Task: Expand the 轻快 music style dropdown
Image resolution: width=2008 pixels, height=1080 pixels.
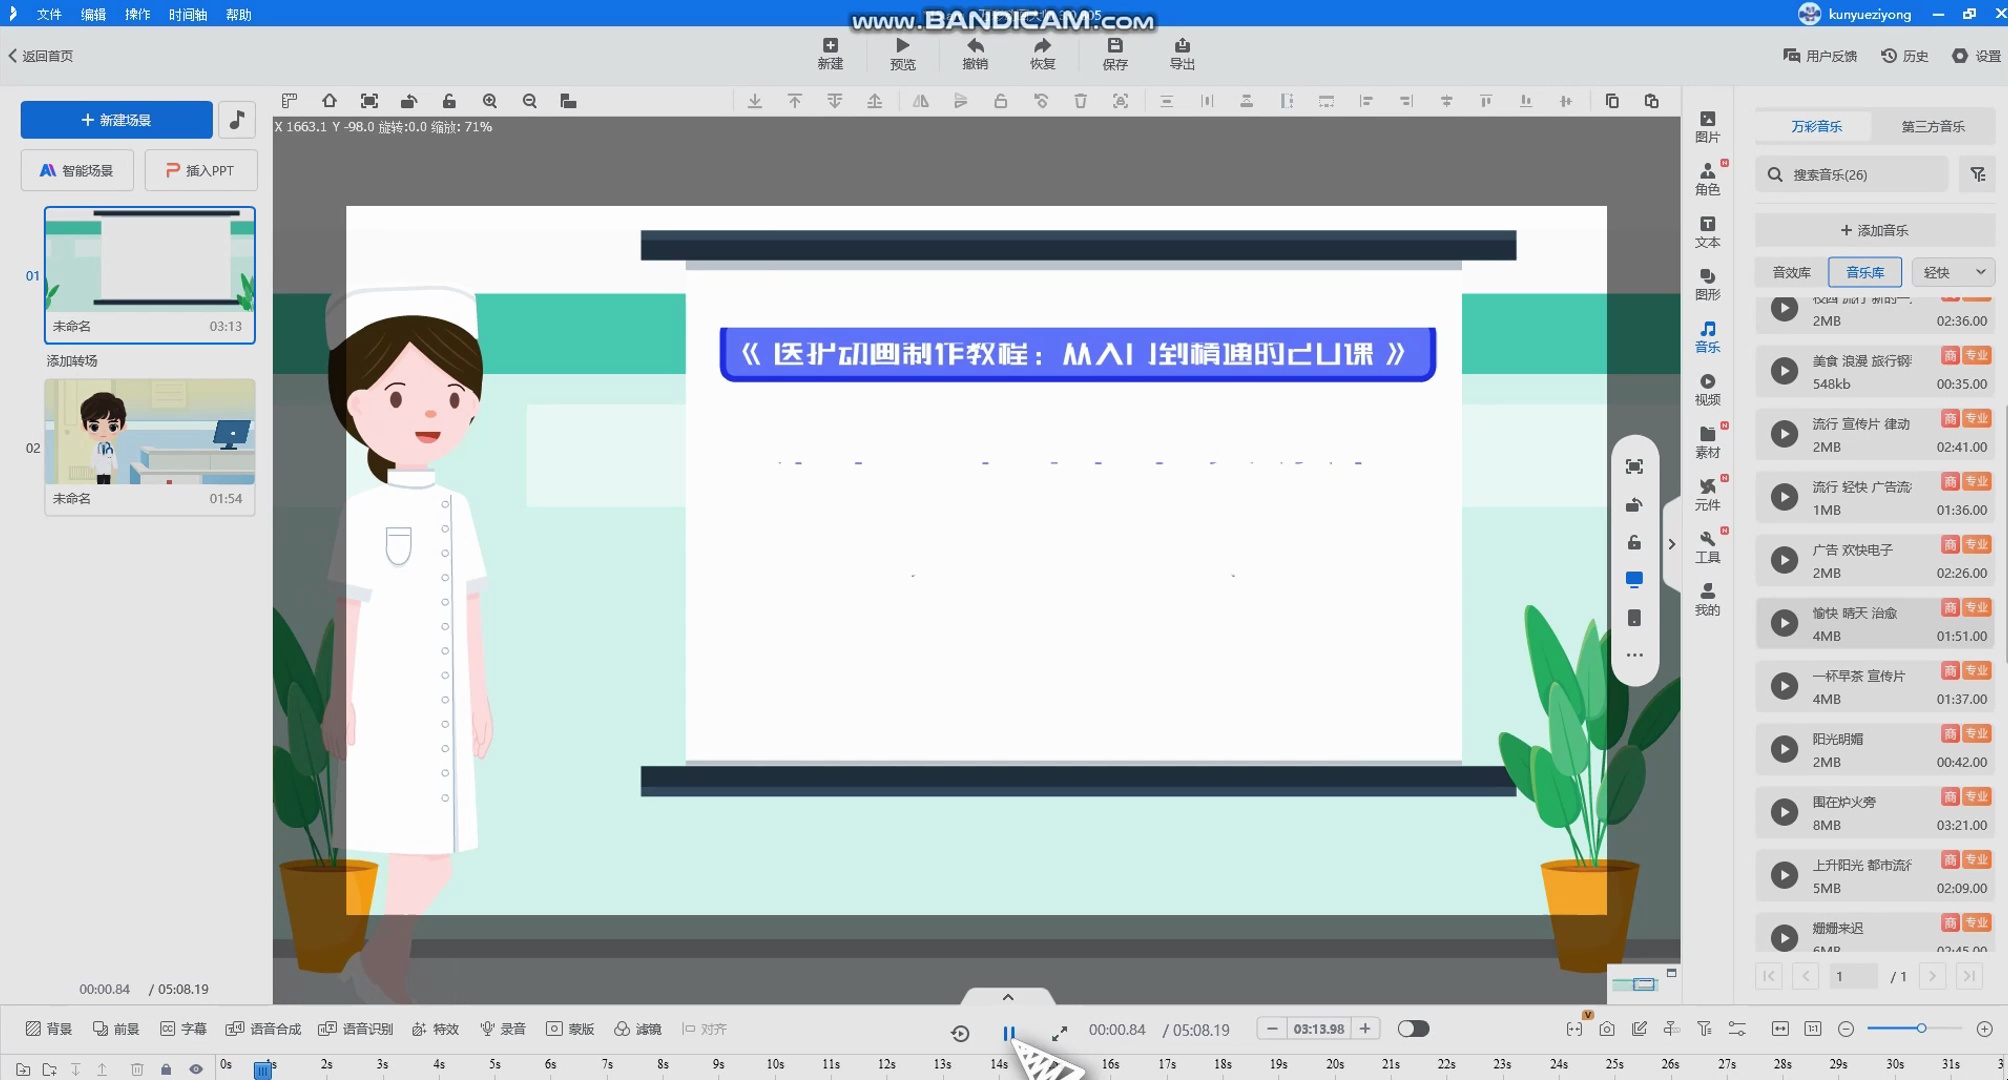Action: (x=1953, y=272)
